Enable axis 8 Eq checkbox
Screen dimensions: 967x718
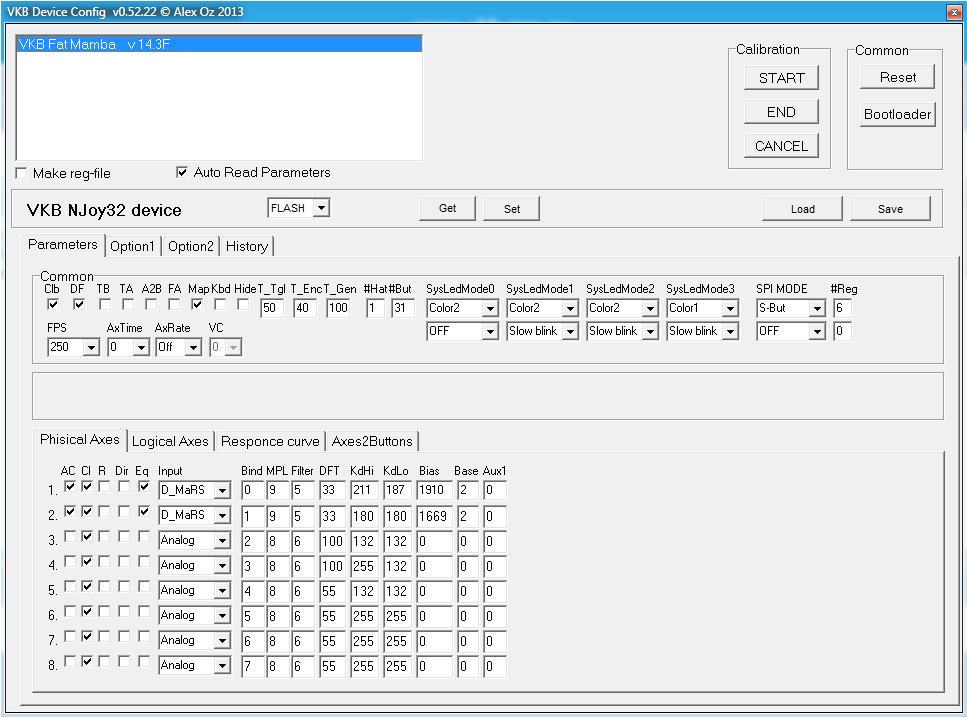click(x=144, y=661)
